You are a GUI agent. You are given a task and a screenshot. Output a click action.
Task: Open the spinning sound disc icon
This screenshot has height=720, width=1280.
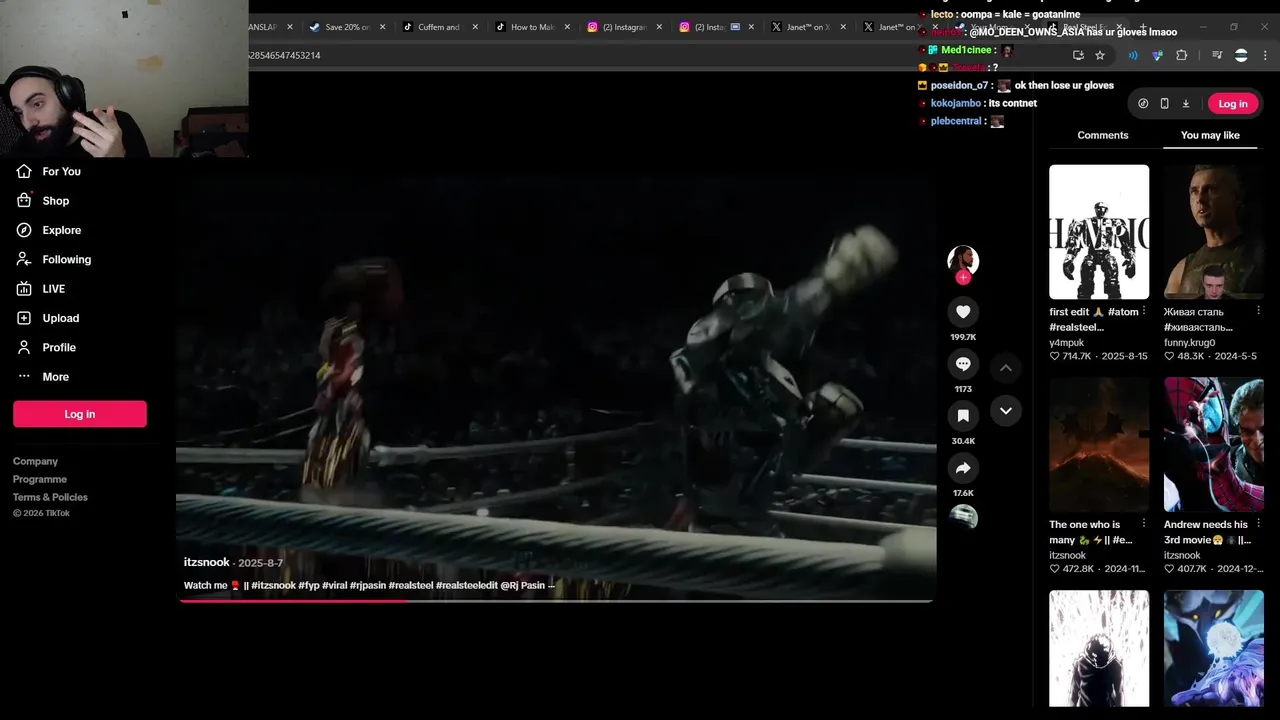tap(963, 517)
